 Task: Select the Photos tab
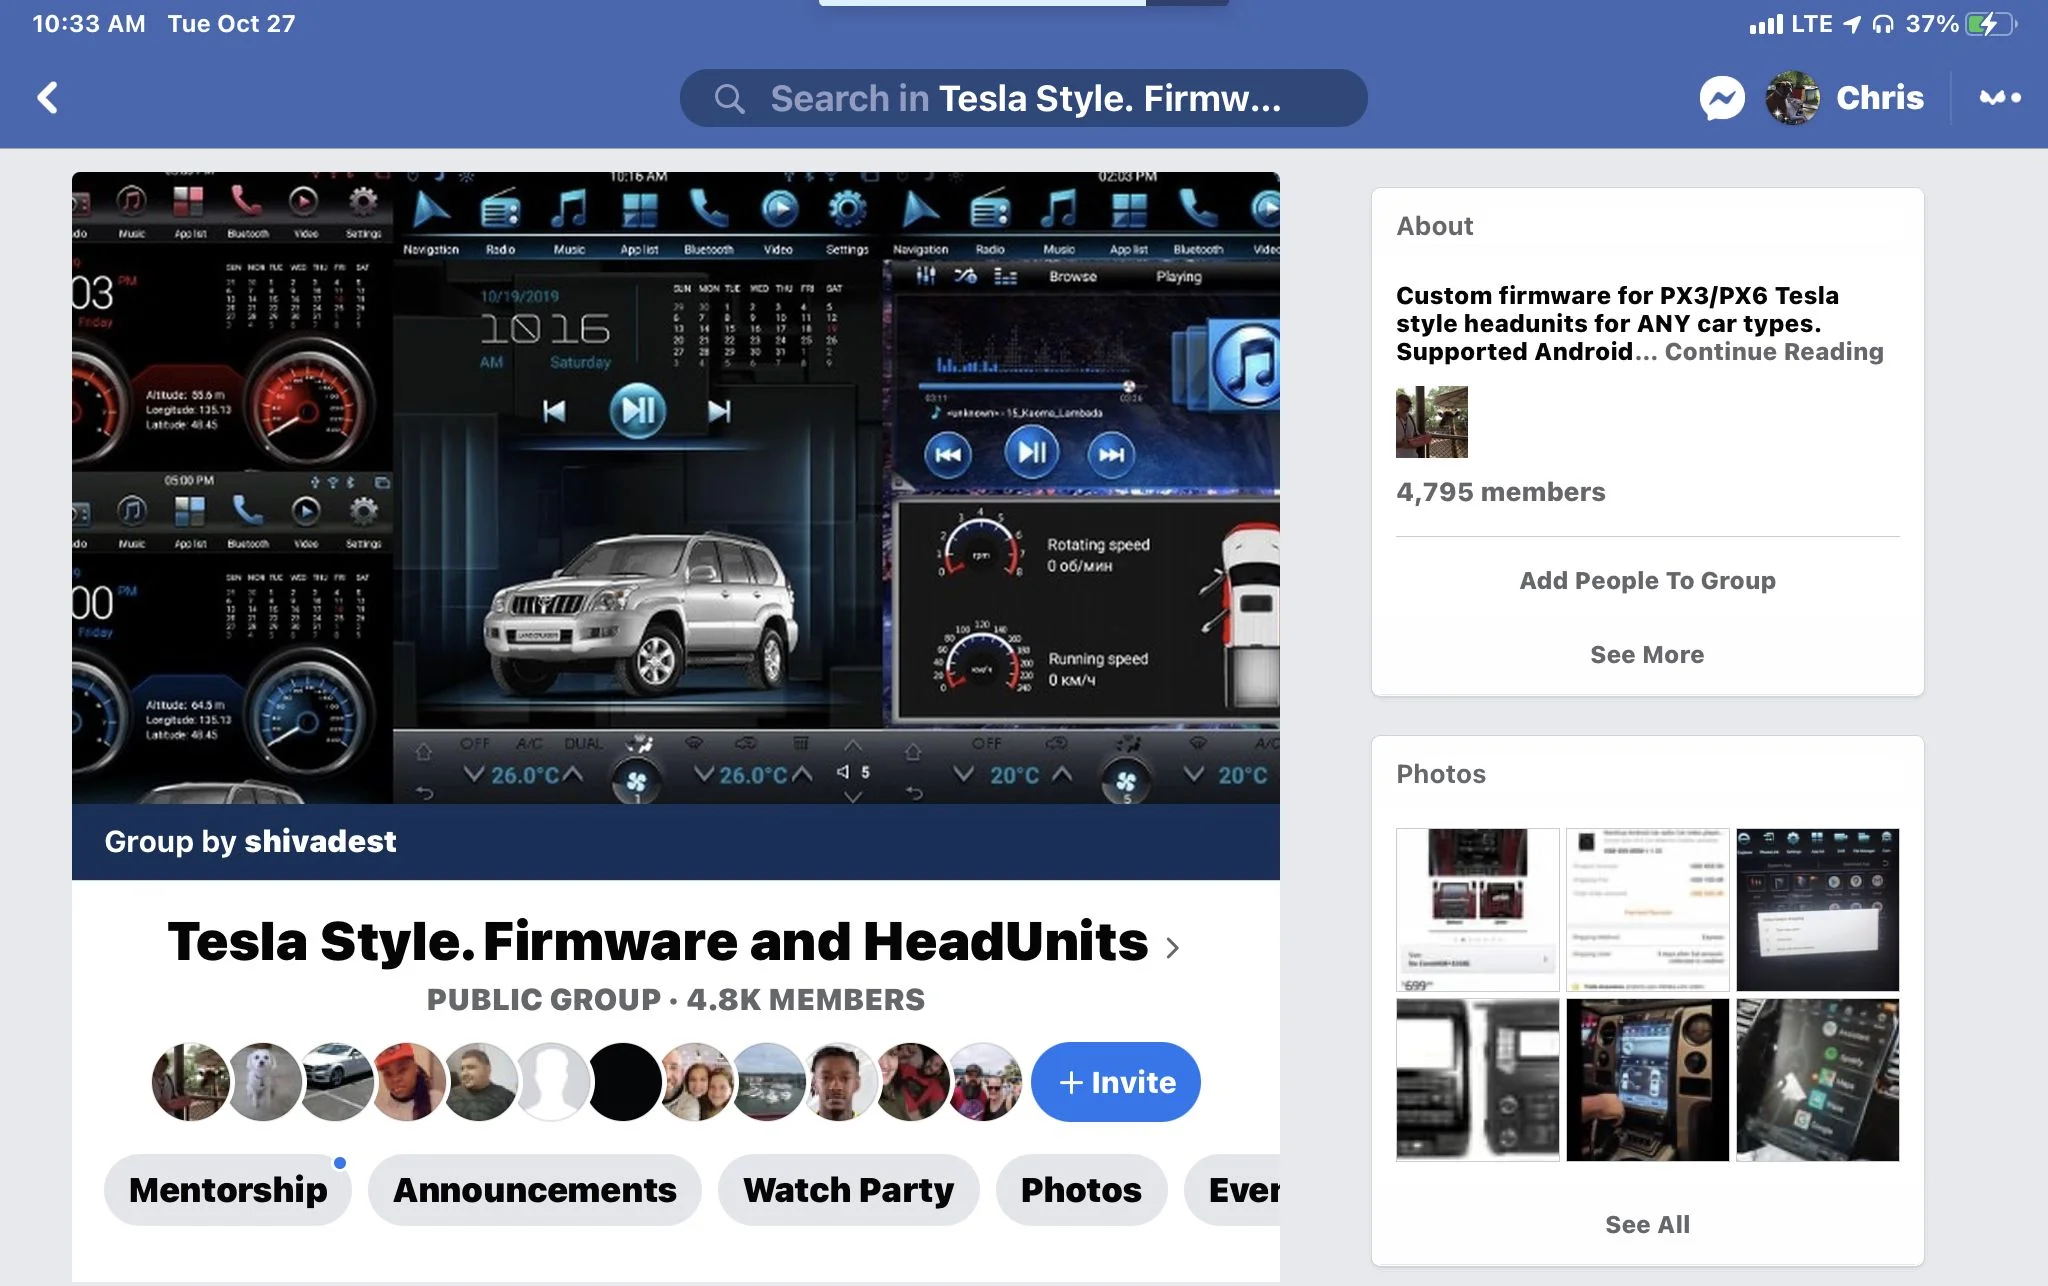(1081, 1190)
